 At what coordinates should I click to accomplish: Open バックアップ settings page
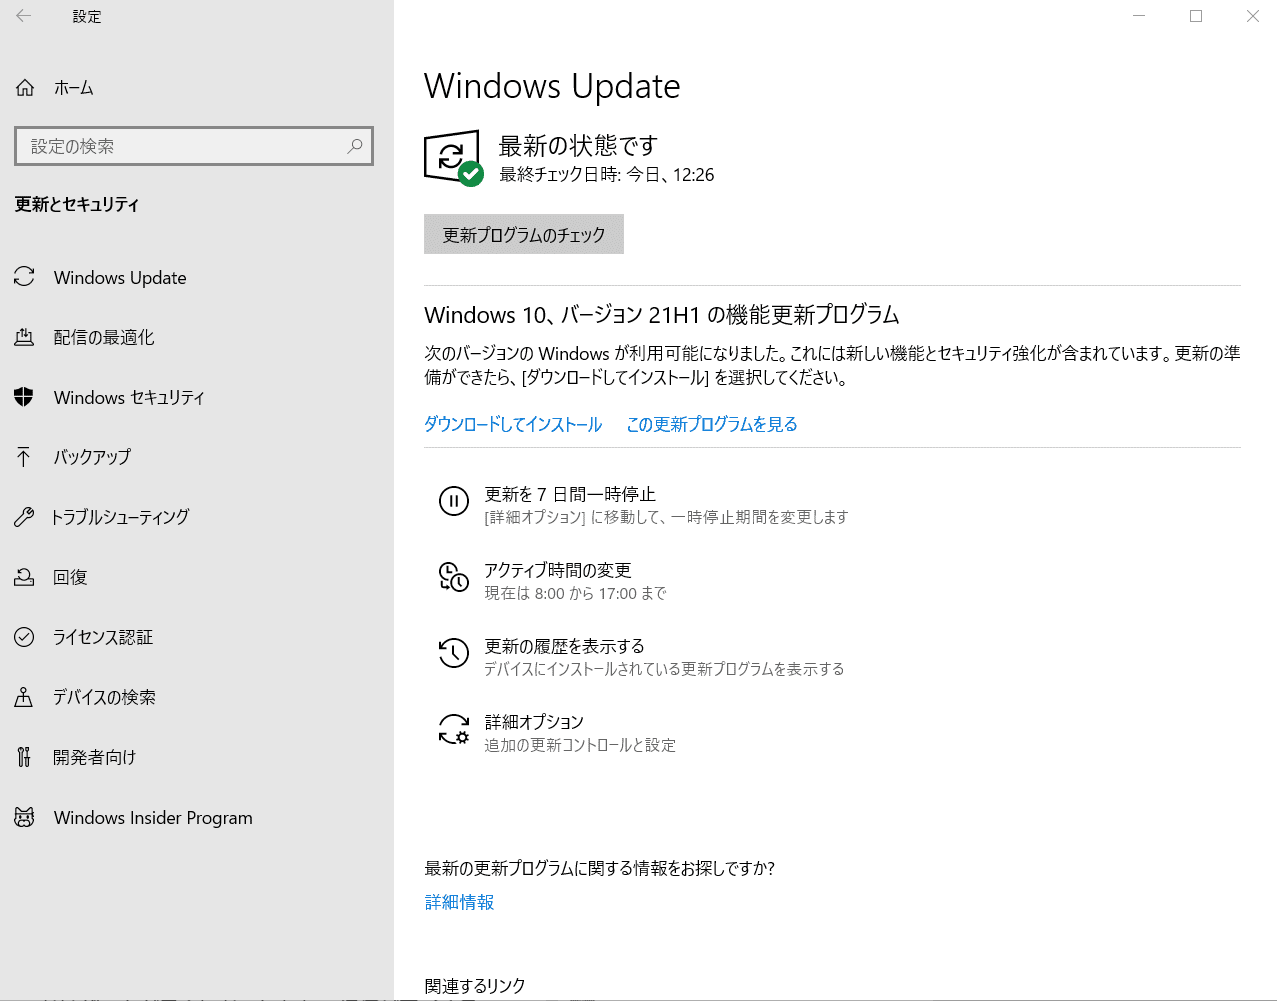pos(92,457)
